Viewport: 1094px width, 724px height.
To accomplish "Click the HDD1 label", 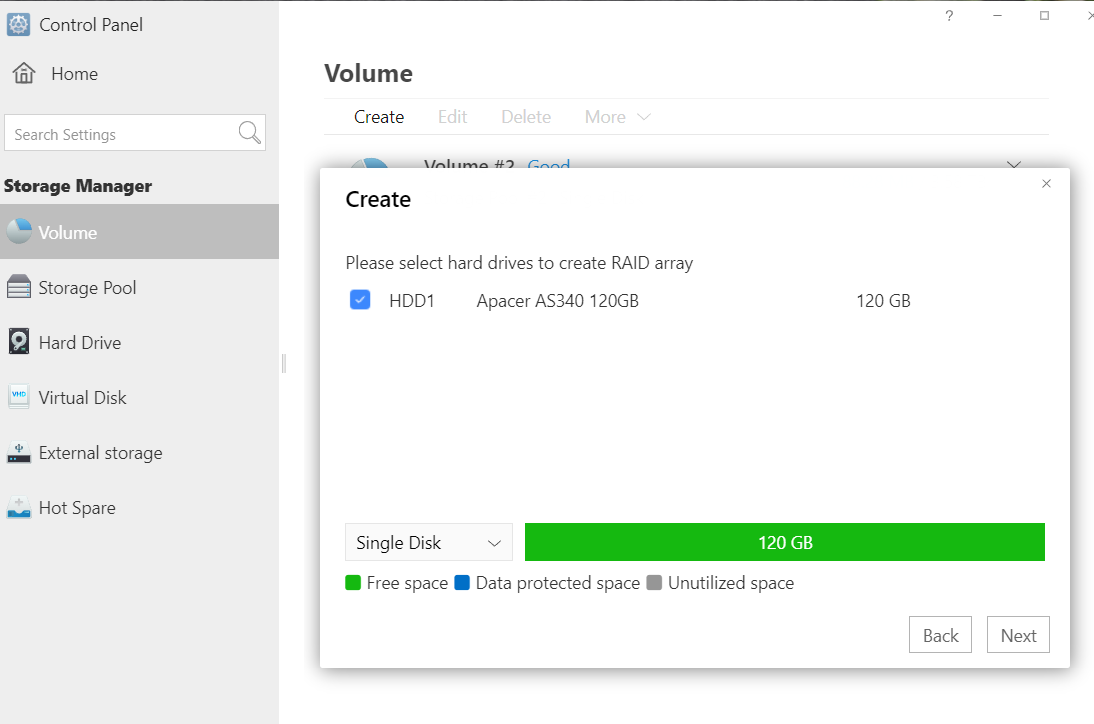I will (x=412, y=301).
